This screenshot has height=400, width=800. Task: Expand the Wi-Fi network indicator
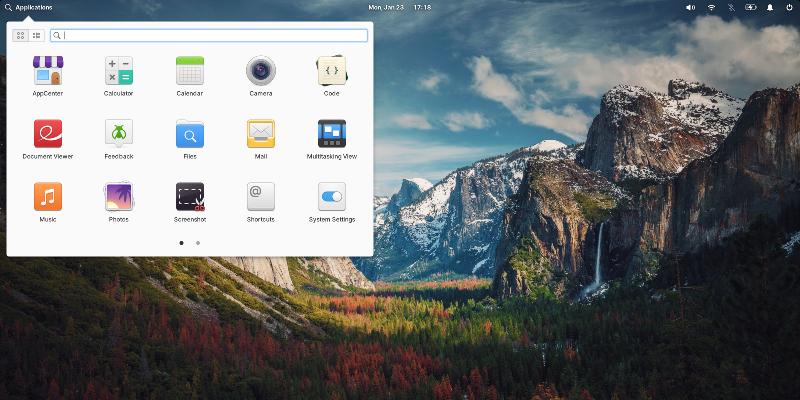coord(712,7)
